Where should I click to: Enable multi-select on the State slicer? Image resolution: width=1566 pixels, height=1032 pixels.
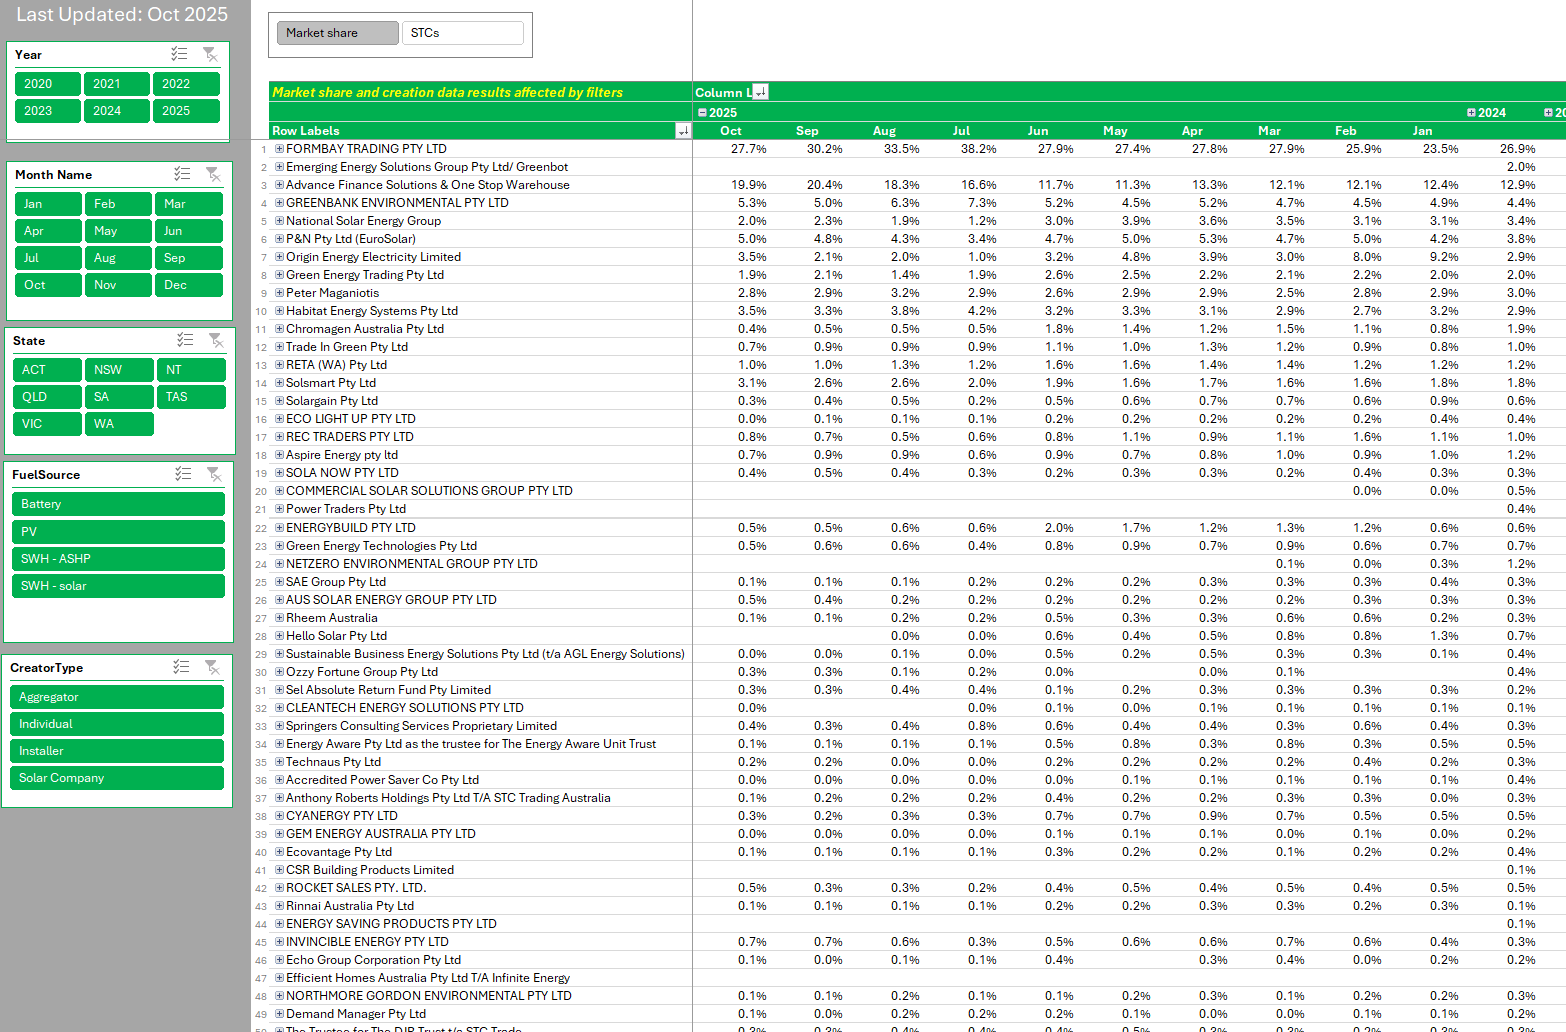pos(185,340)
